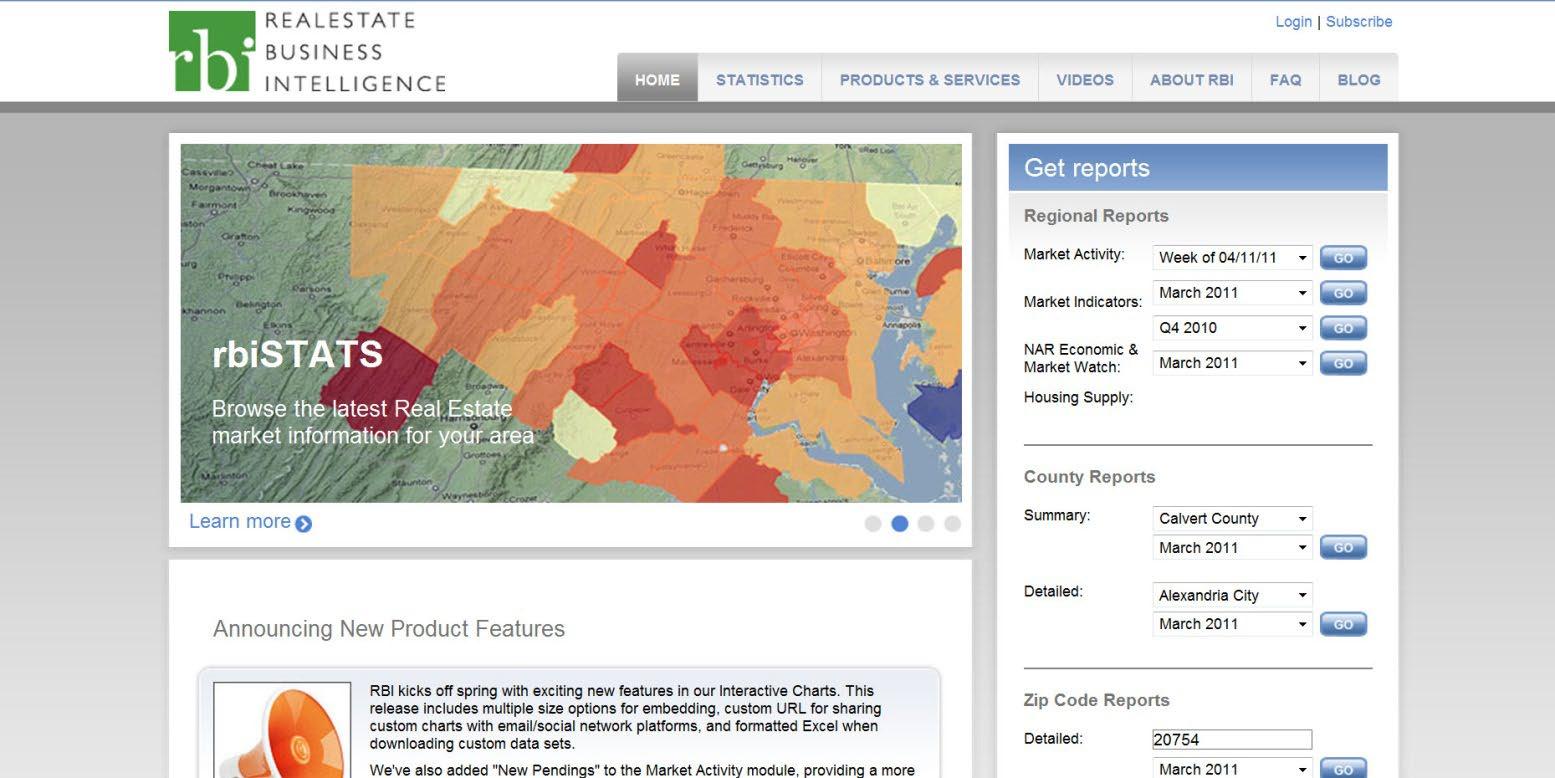Click the "Market Indicators:" label

pos(1083,302)
